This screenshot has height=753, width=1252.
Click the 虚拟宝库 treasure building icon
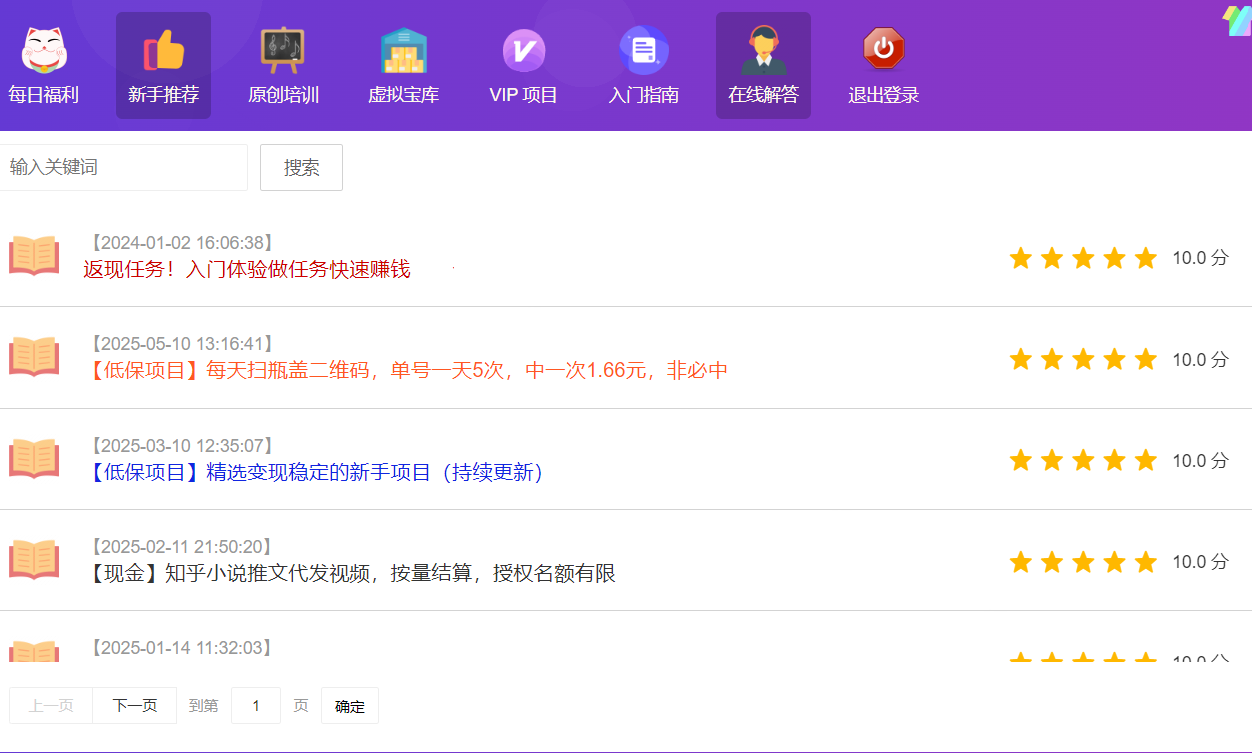pyautogui.click(x=403, y=49)
